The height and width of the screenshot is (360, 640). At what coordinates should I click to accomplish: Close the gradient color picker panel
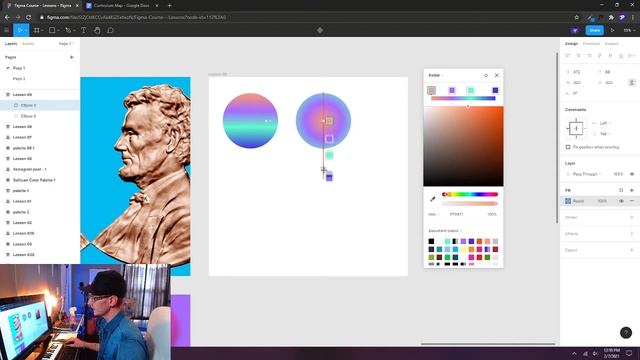[497, 75]
